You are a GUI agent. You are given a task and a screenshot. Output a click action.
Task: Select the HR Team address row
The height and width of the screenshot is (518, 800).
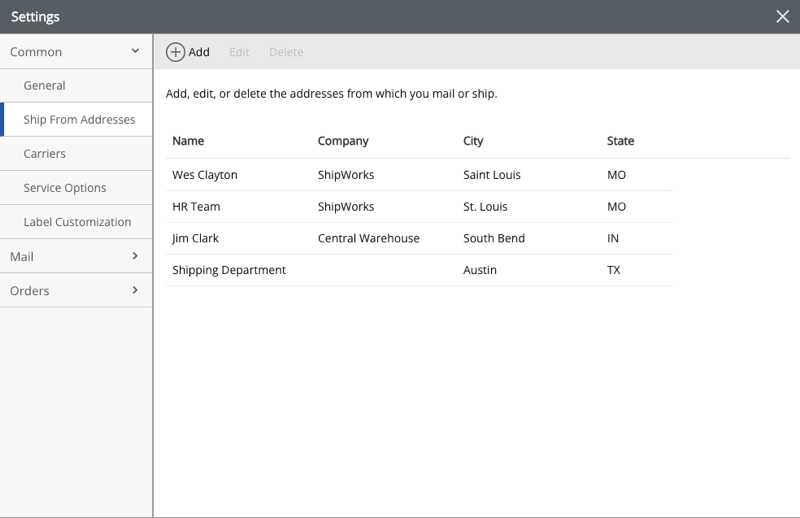coord(419,207)
